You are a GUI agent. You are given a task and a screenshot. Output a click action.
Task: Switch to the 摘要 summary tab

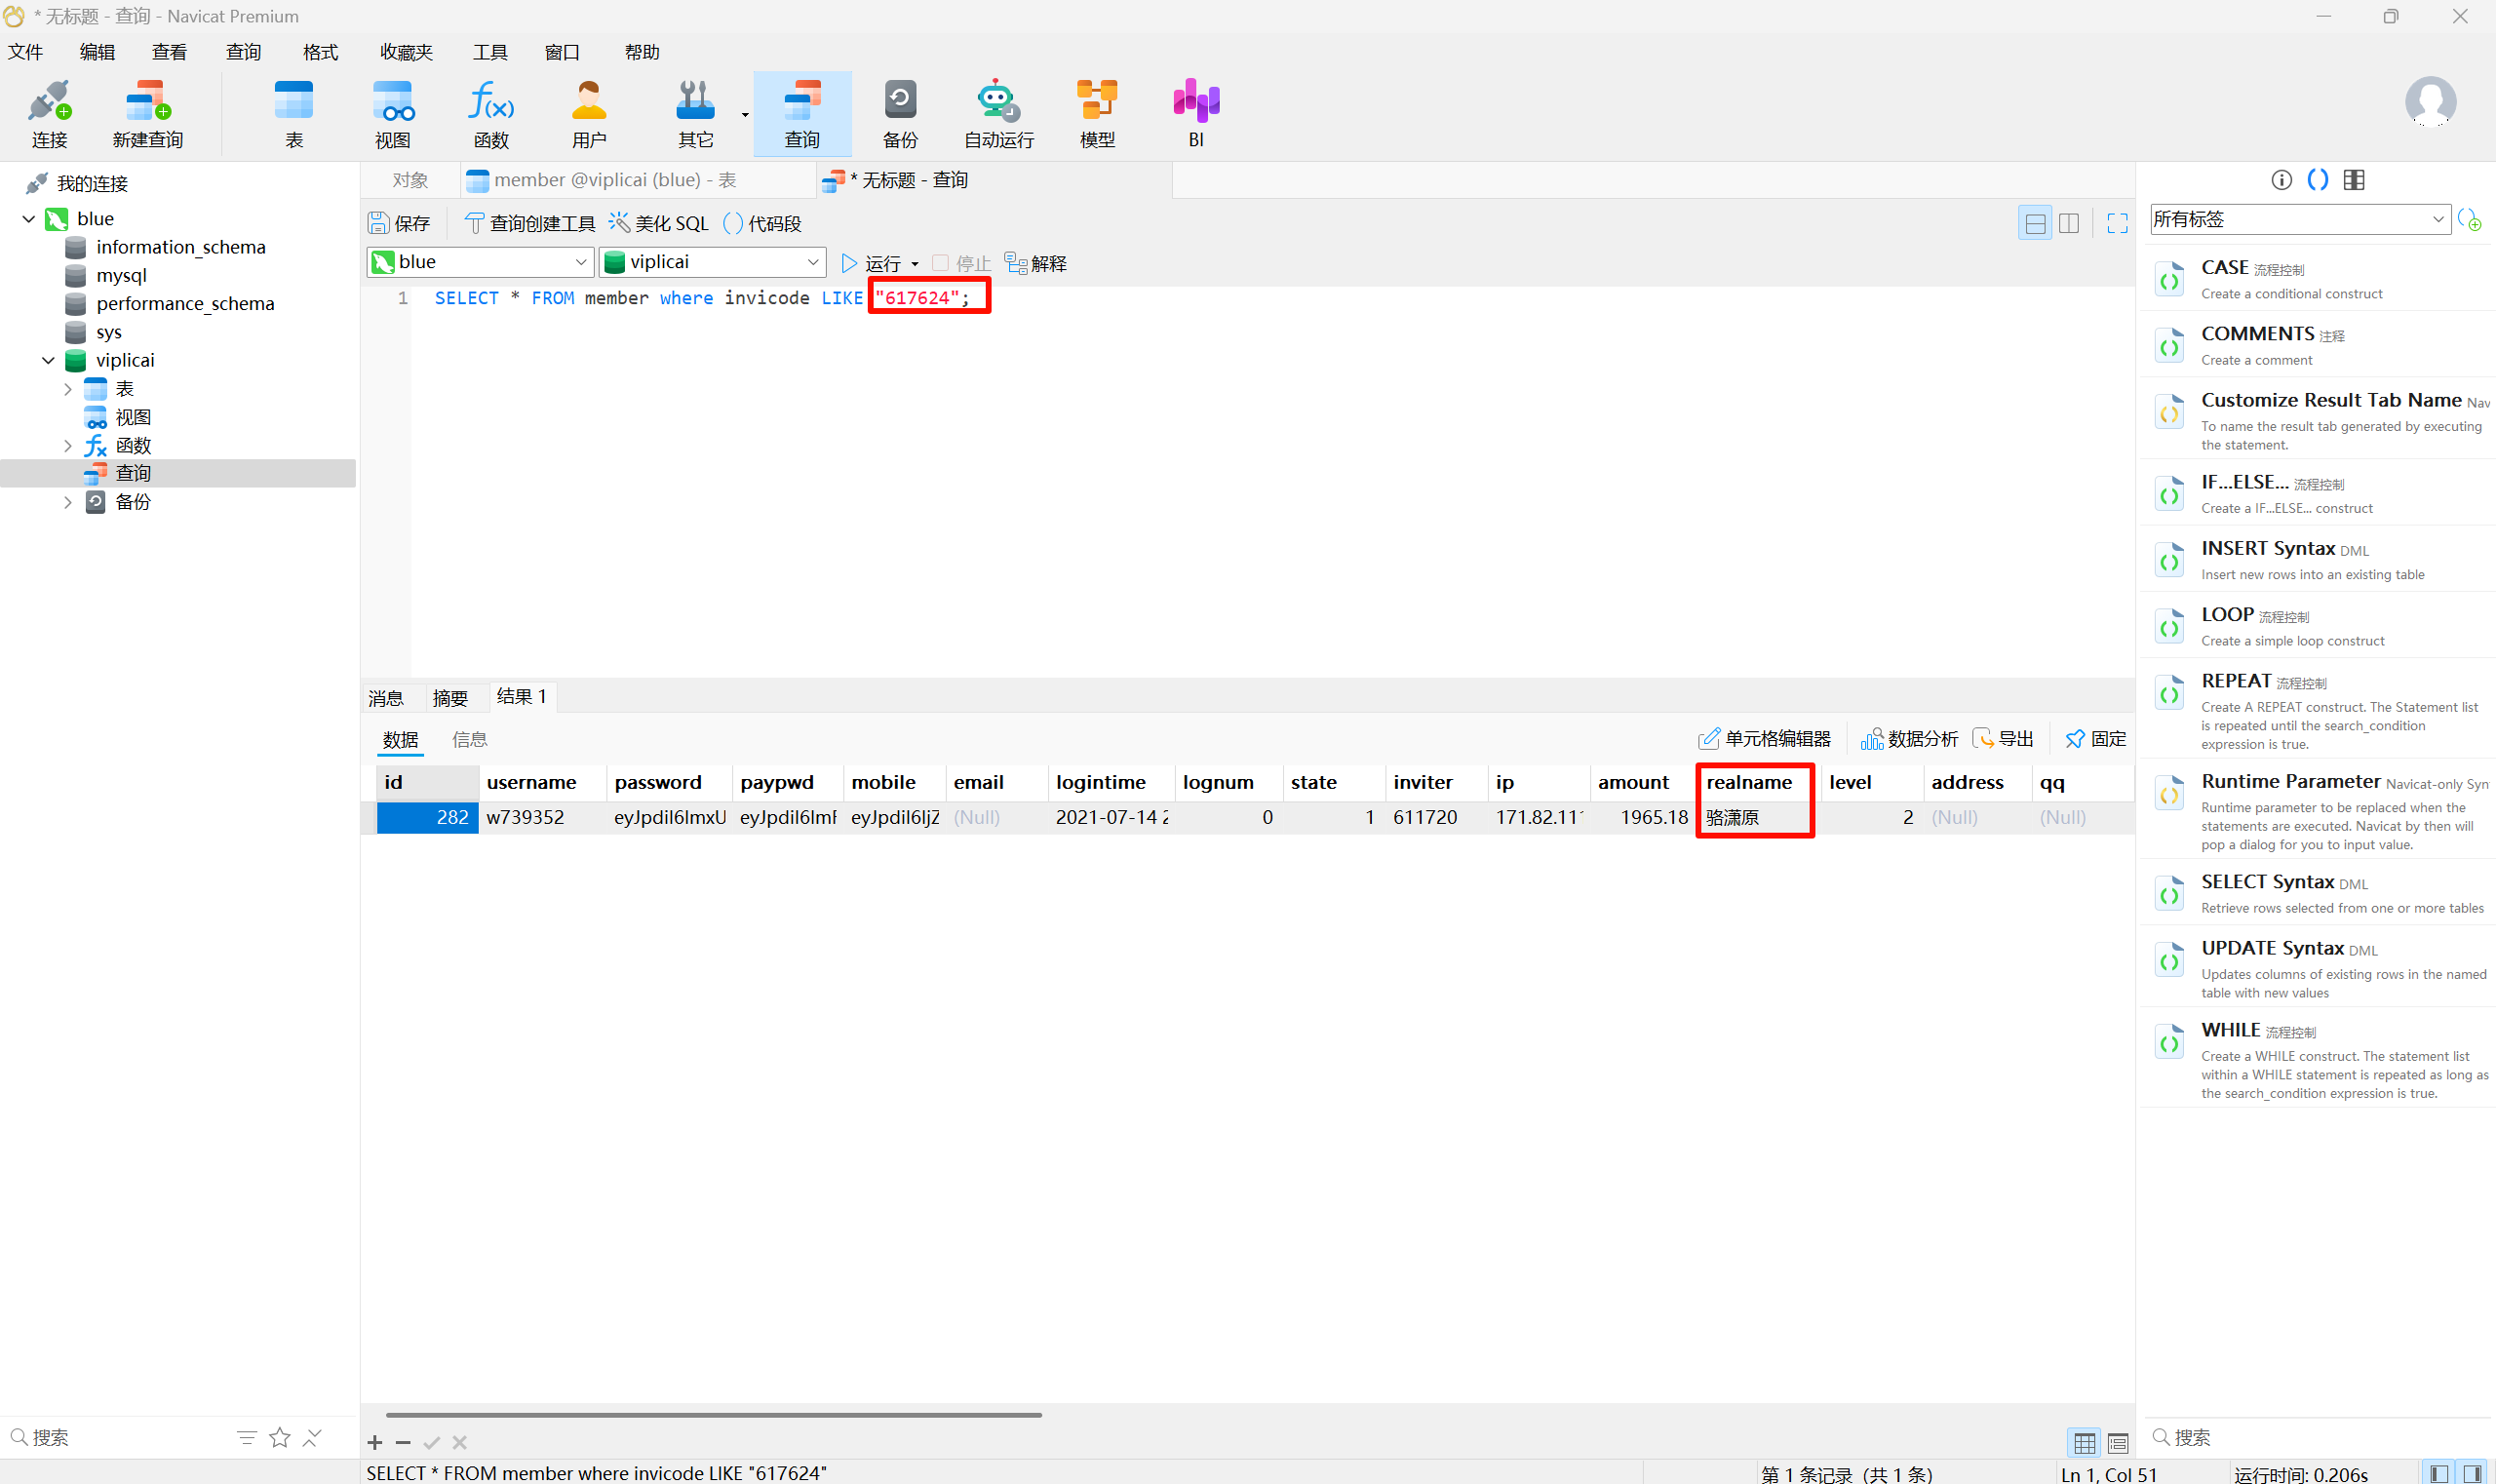(450, 698)
